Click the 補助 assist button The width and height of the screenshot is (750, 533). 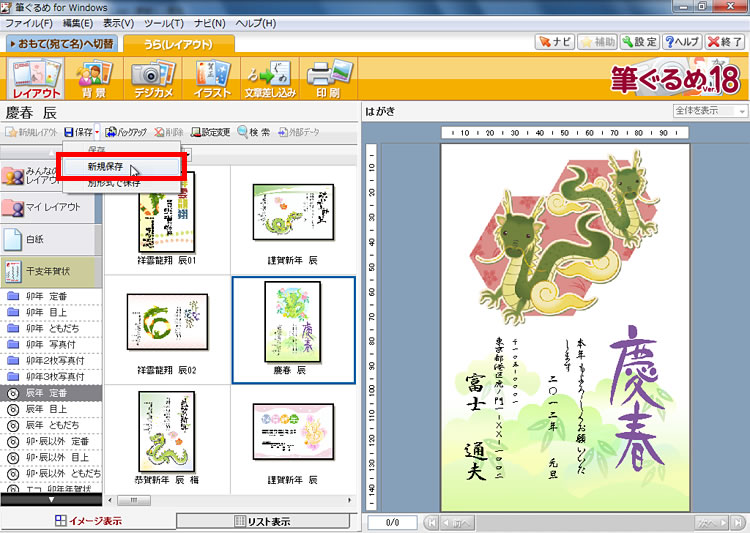597,42
